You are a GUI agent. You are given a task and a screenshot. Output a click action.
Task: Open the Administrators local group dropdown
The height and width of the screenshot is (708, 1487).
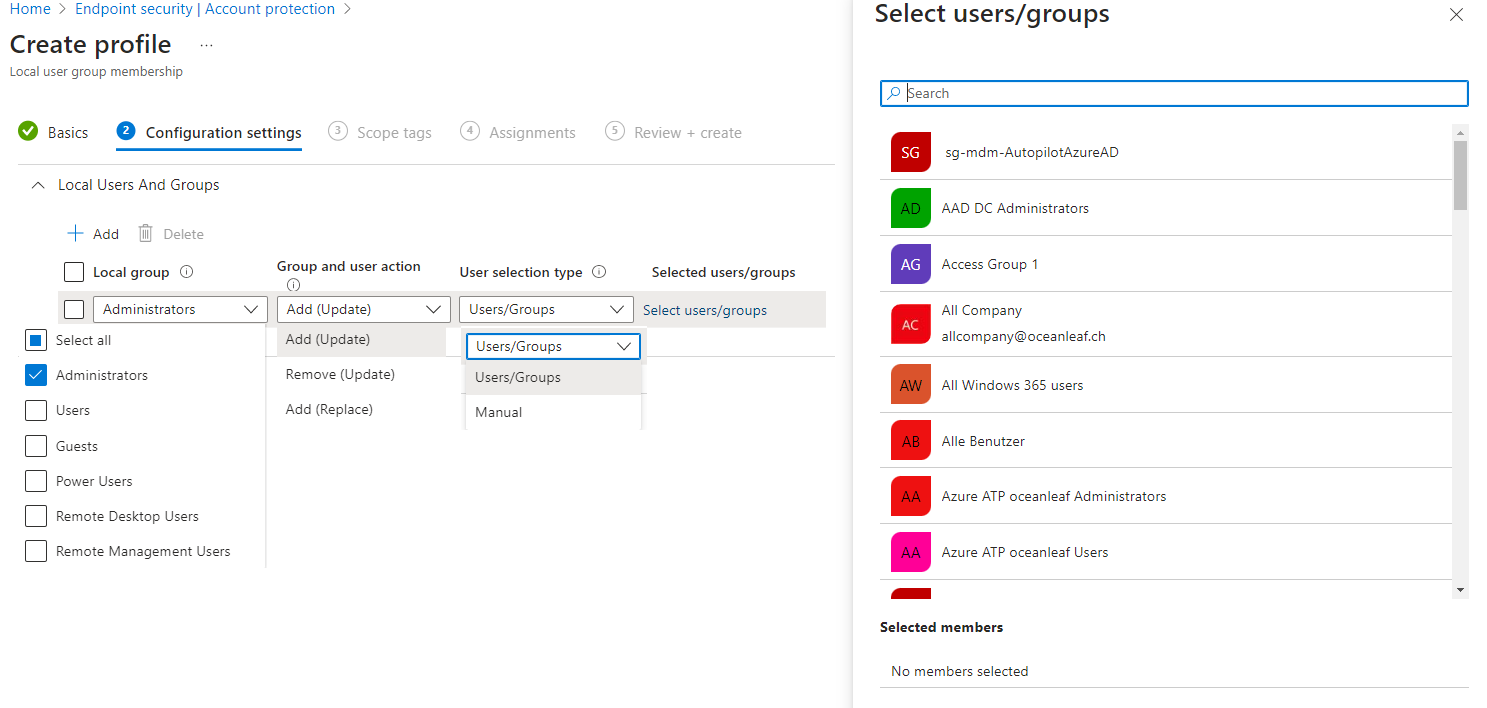coord(180,309)
